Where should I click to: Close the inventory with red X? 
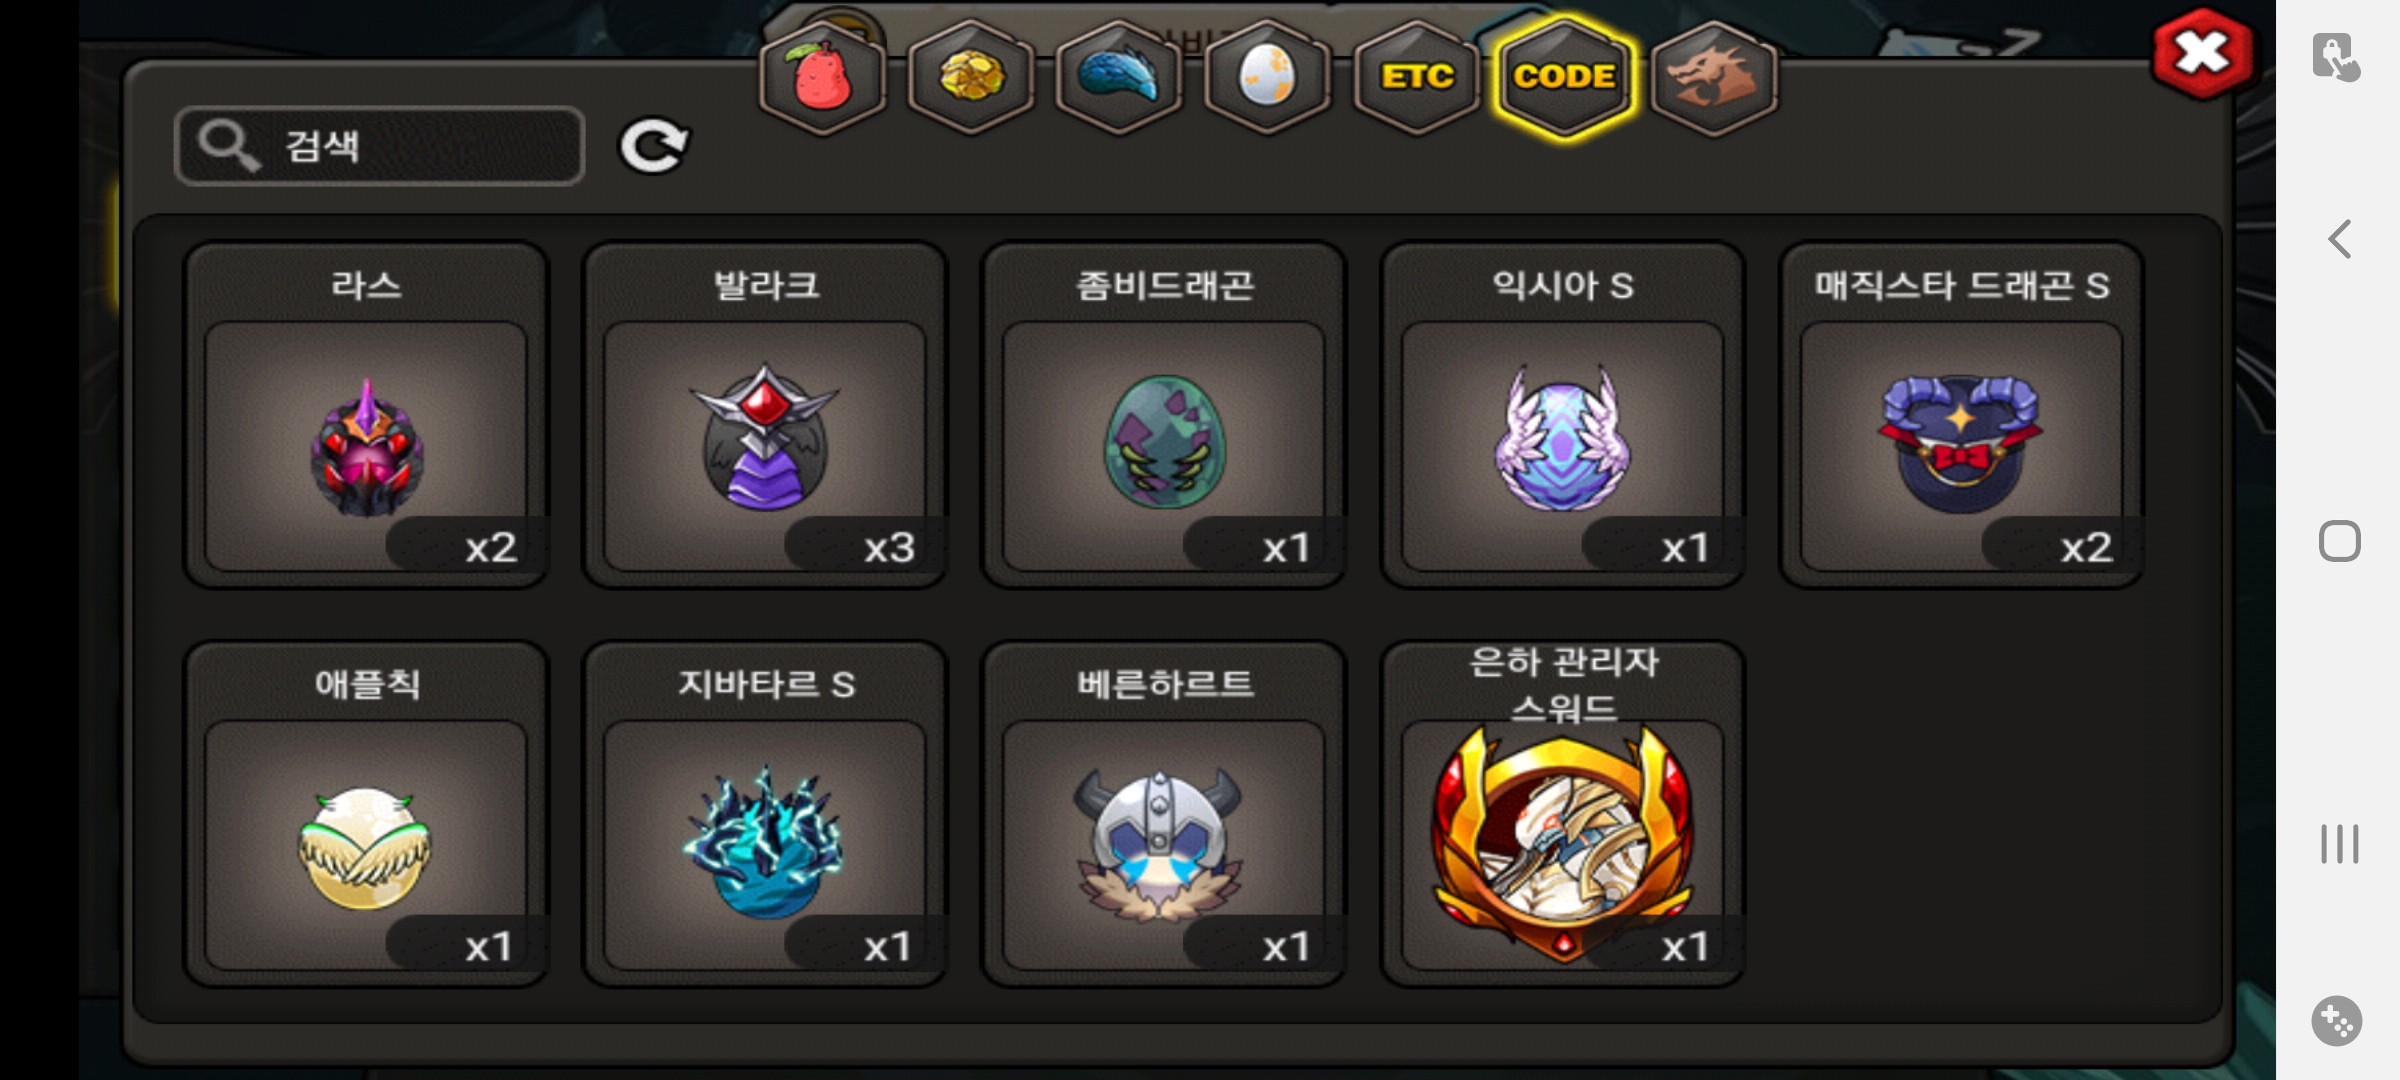pyautogui.click(x=2203, y=54)
